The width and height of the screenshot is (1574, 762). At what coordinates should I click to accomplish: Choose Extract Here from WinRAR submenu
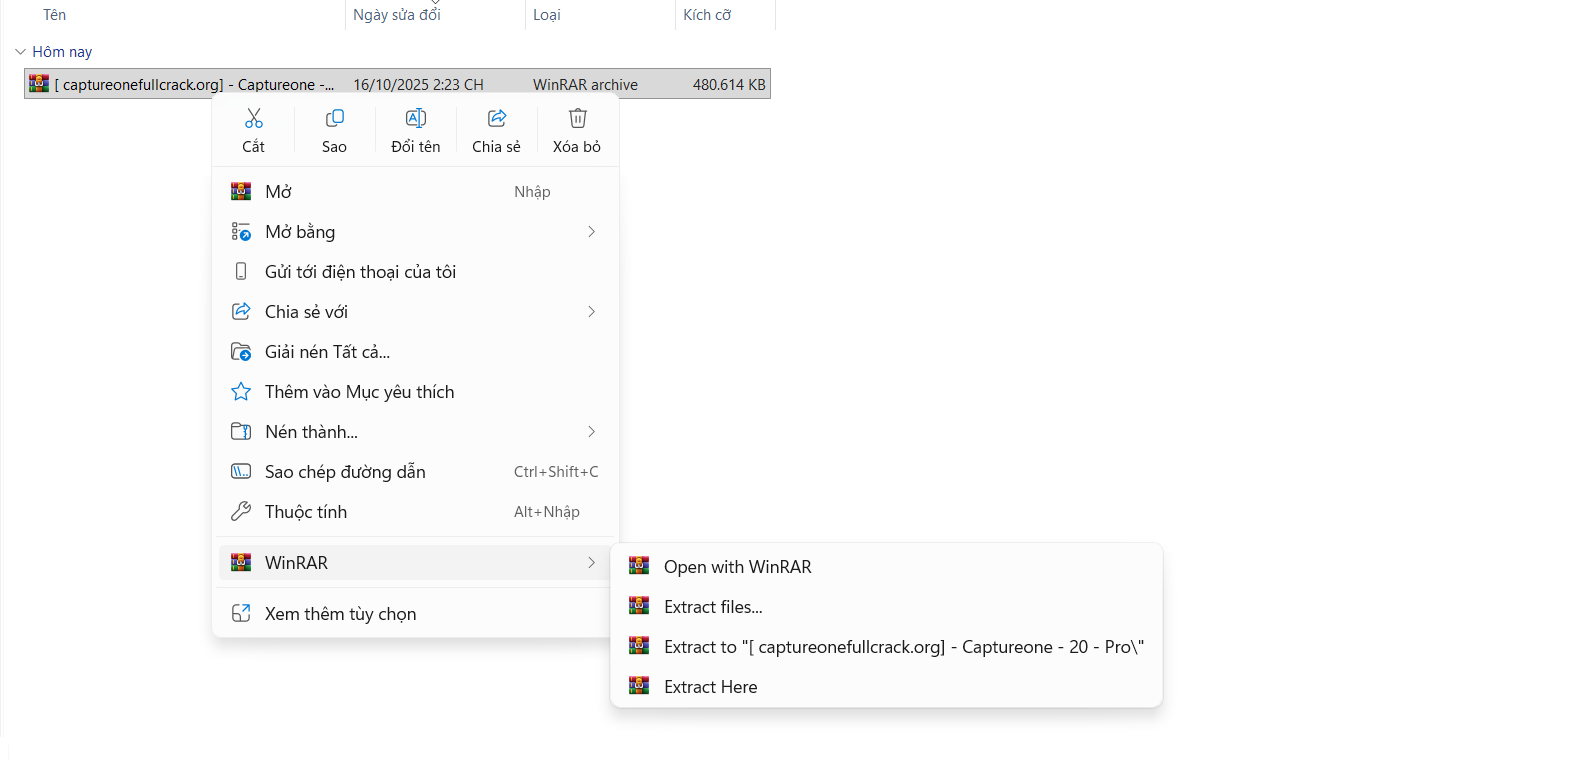tap(710, 687)
